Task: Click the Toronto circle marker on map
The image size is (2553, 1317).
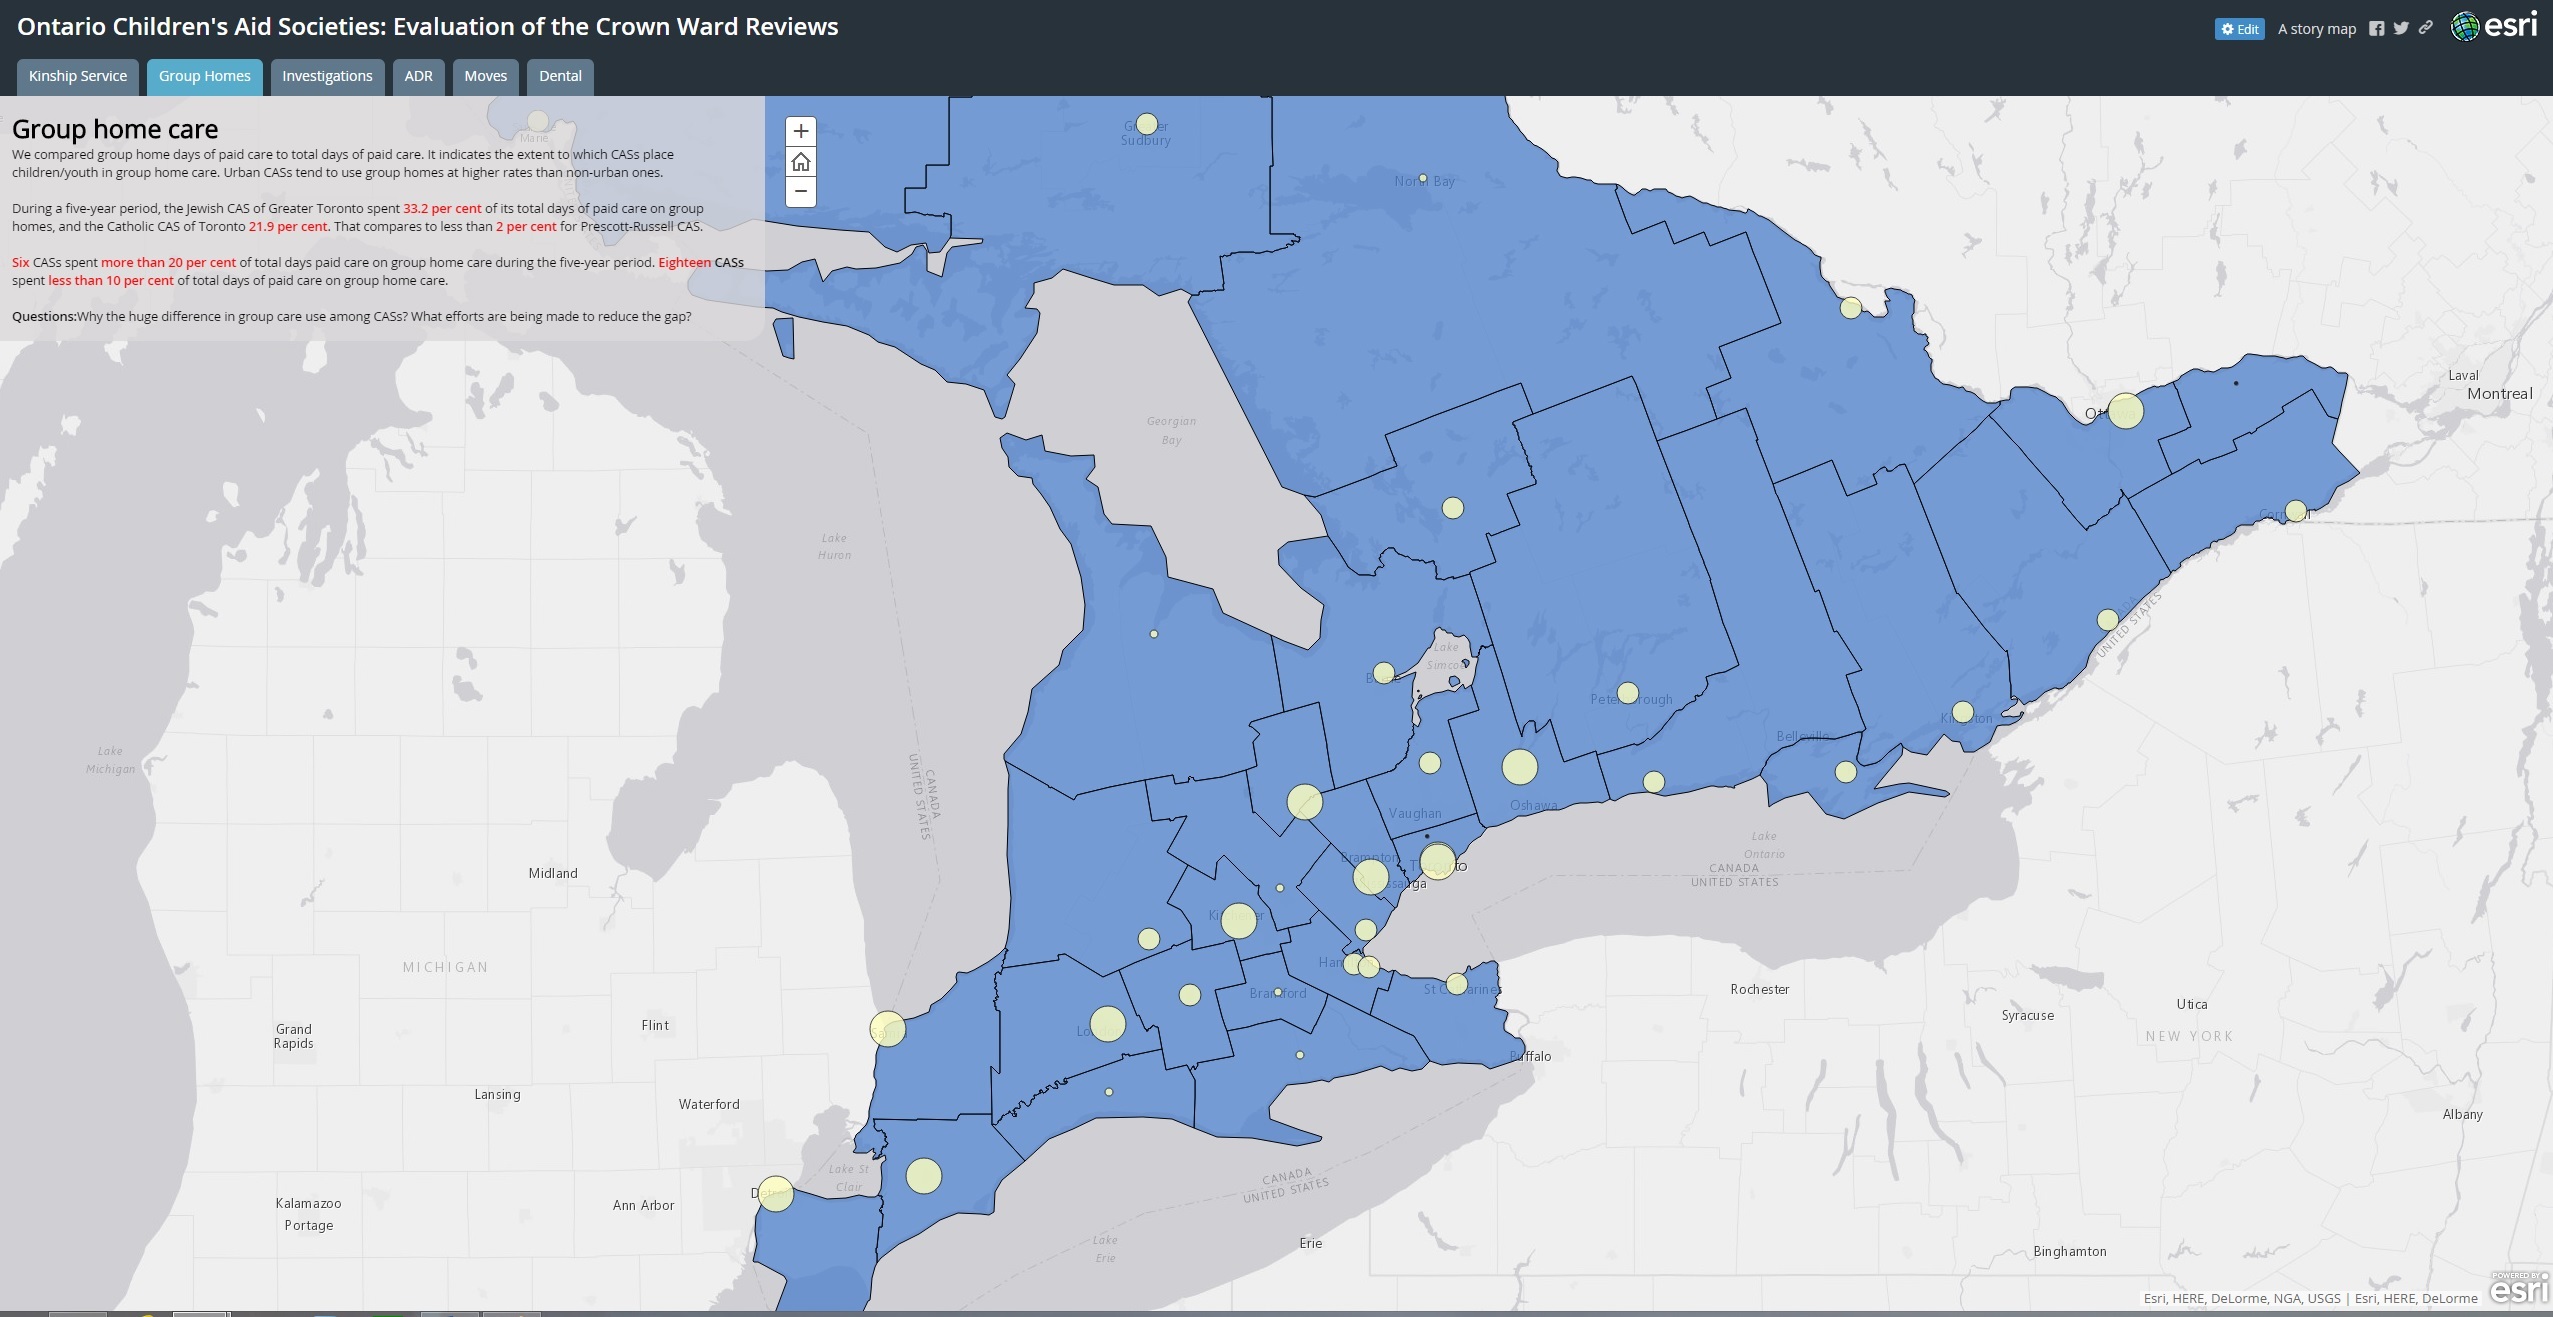Action: [x=1437, y=861]
